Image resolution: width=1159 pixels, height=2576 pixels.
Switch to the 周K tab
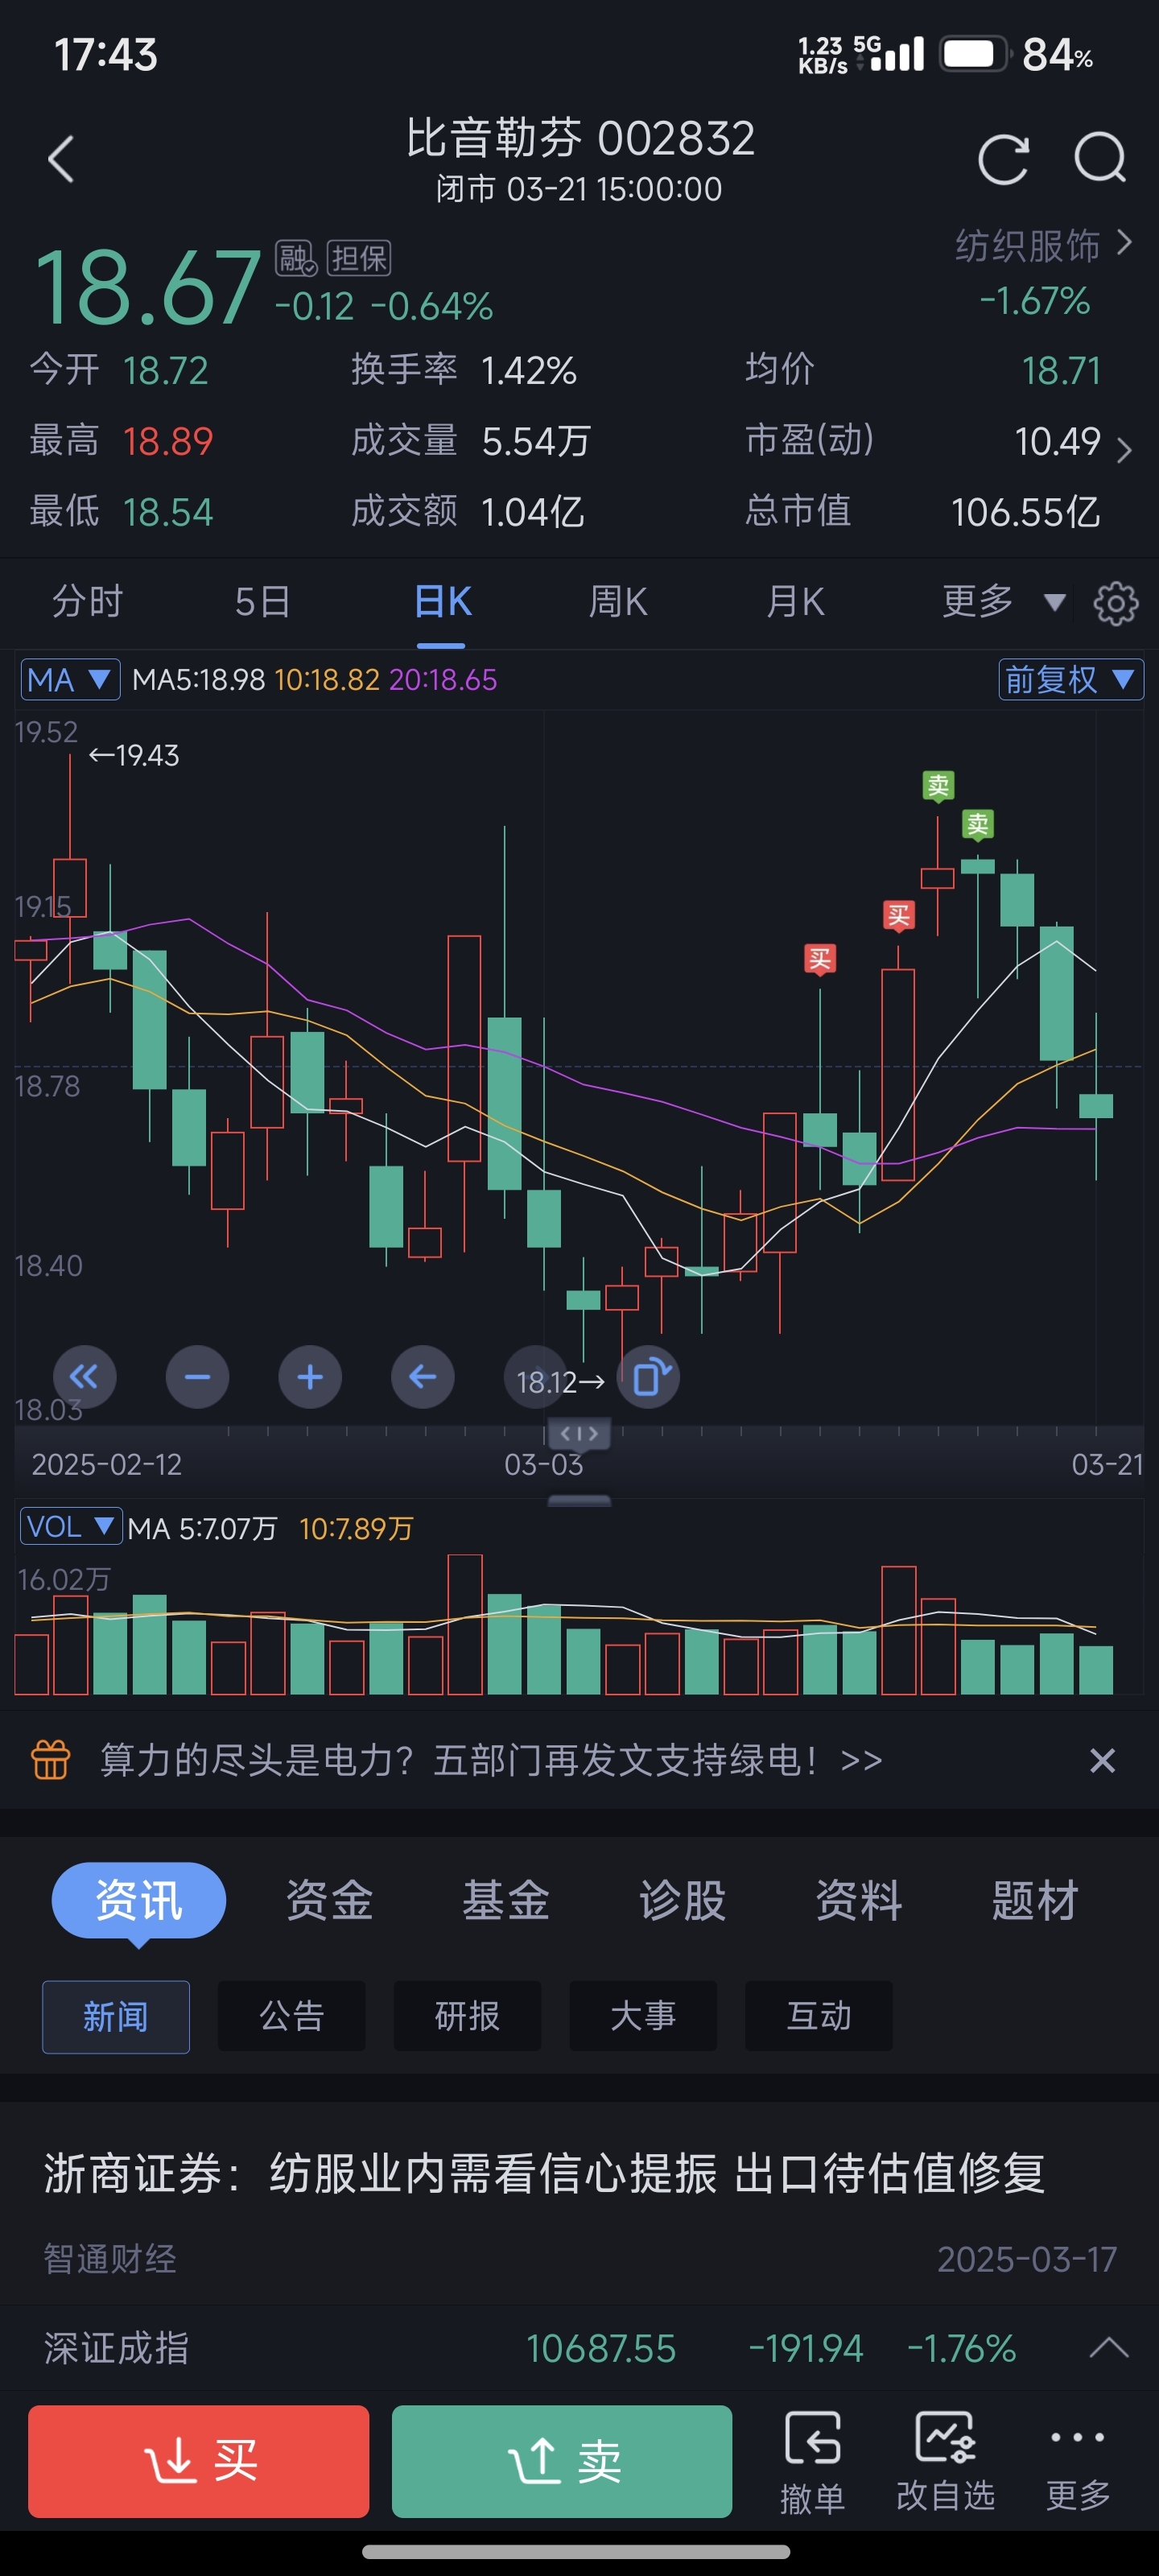point(618,602)
